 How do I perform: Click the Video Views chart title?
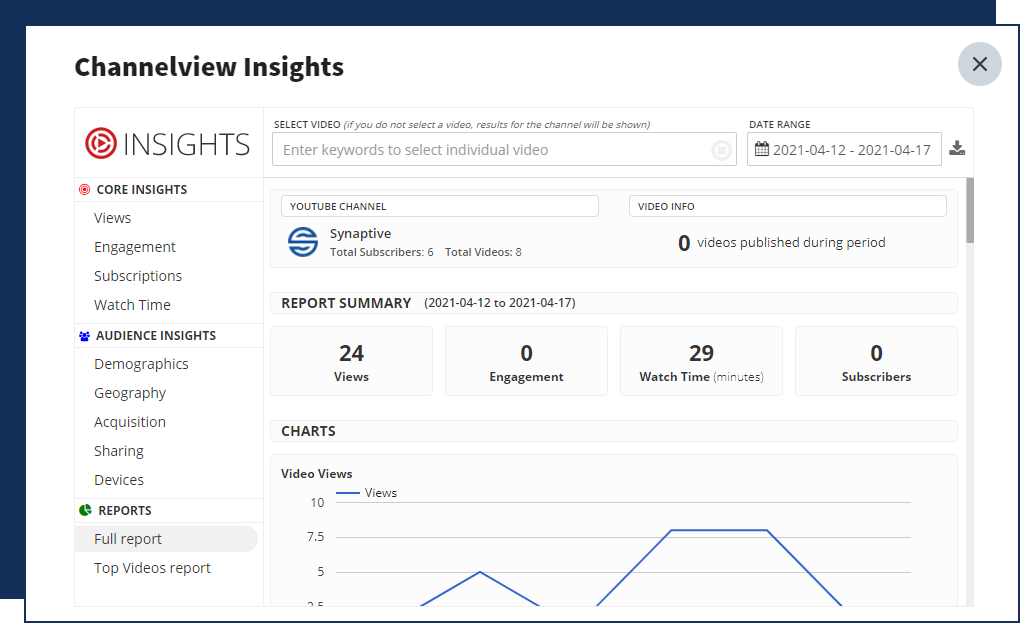[317, 474]
